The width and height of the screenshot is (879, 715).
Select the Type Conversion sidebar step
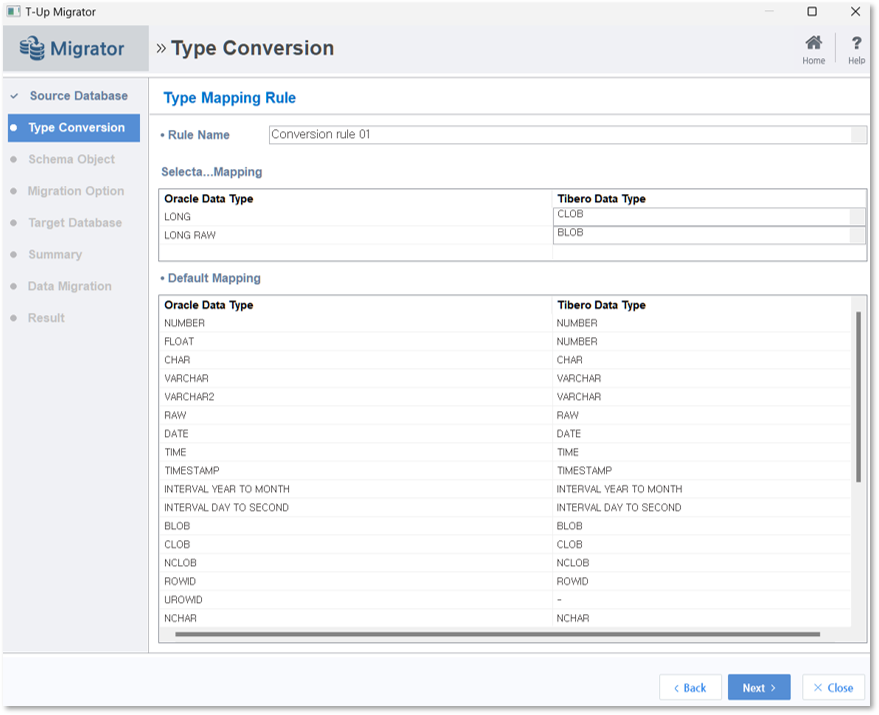point(74,128)
